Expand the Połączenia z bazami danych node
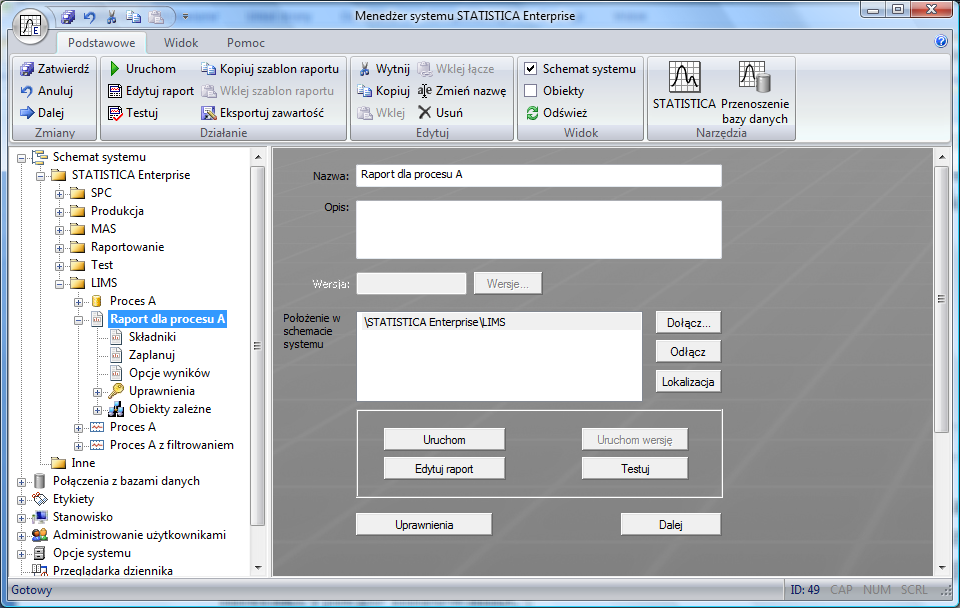 pyautogui.click(x=21, y=482)
